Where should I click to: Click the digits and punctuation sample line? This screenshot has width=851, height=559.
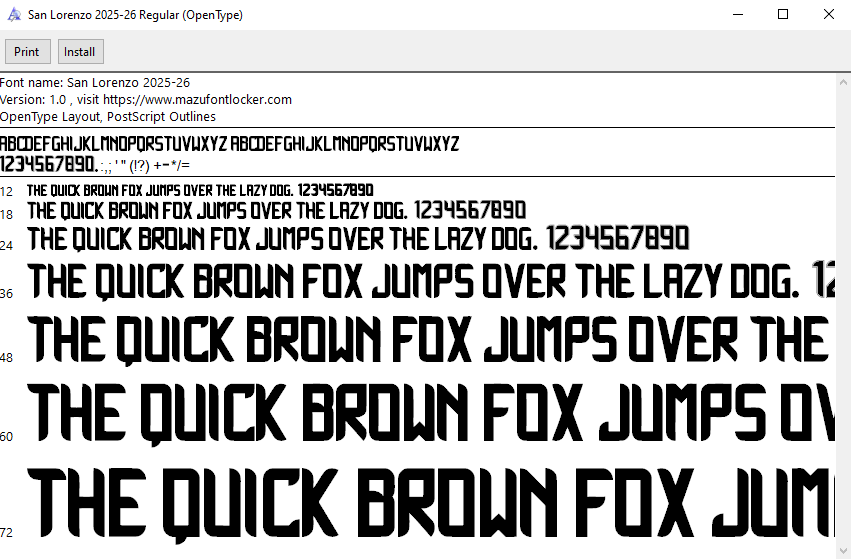[x=95, y=164]
